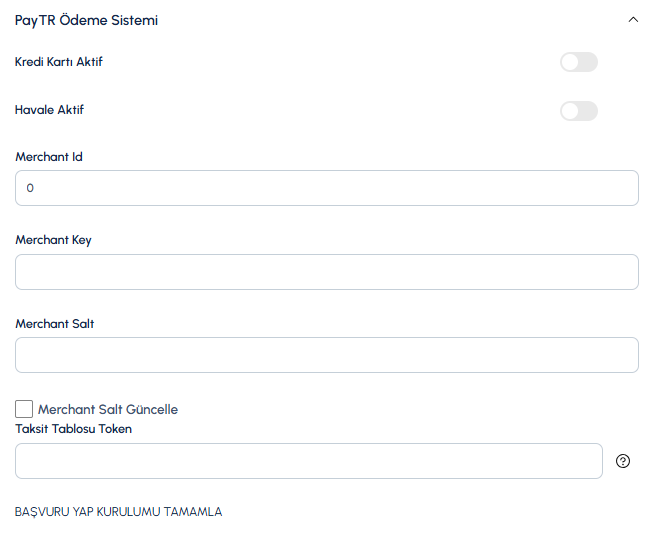Click the Merchant Key field label
The image size is (647, 533).
click(53, 240)
